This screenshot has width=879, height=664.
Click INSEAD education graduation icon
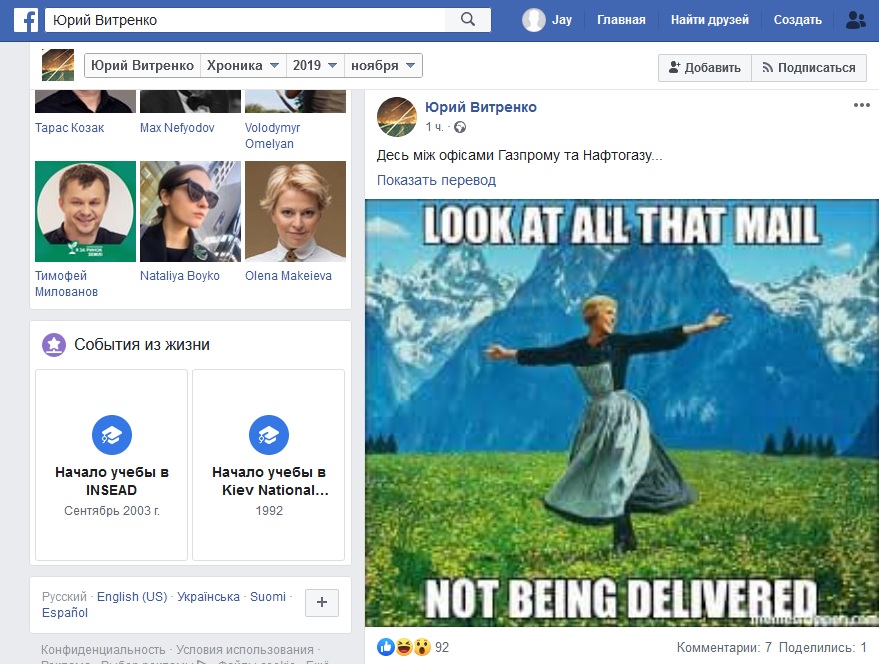point(112,435)
